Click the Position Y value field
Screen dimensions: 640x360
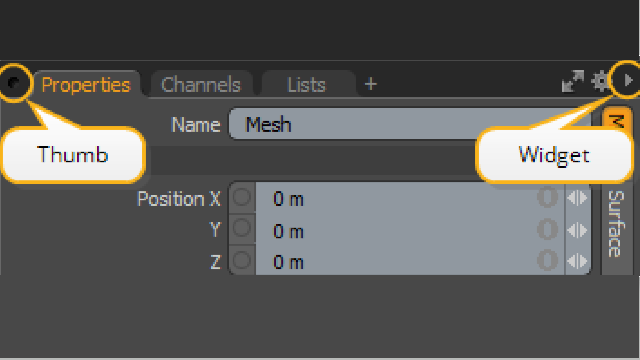(x=410, y=230)
